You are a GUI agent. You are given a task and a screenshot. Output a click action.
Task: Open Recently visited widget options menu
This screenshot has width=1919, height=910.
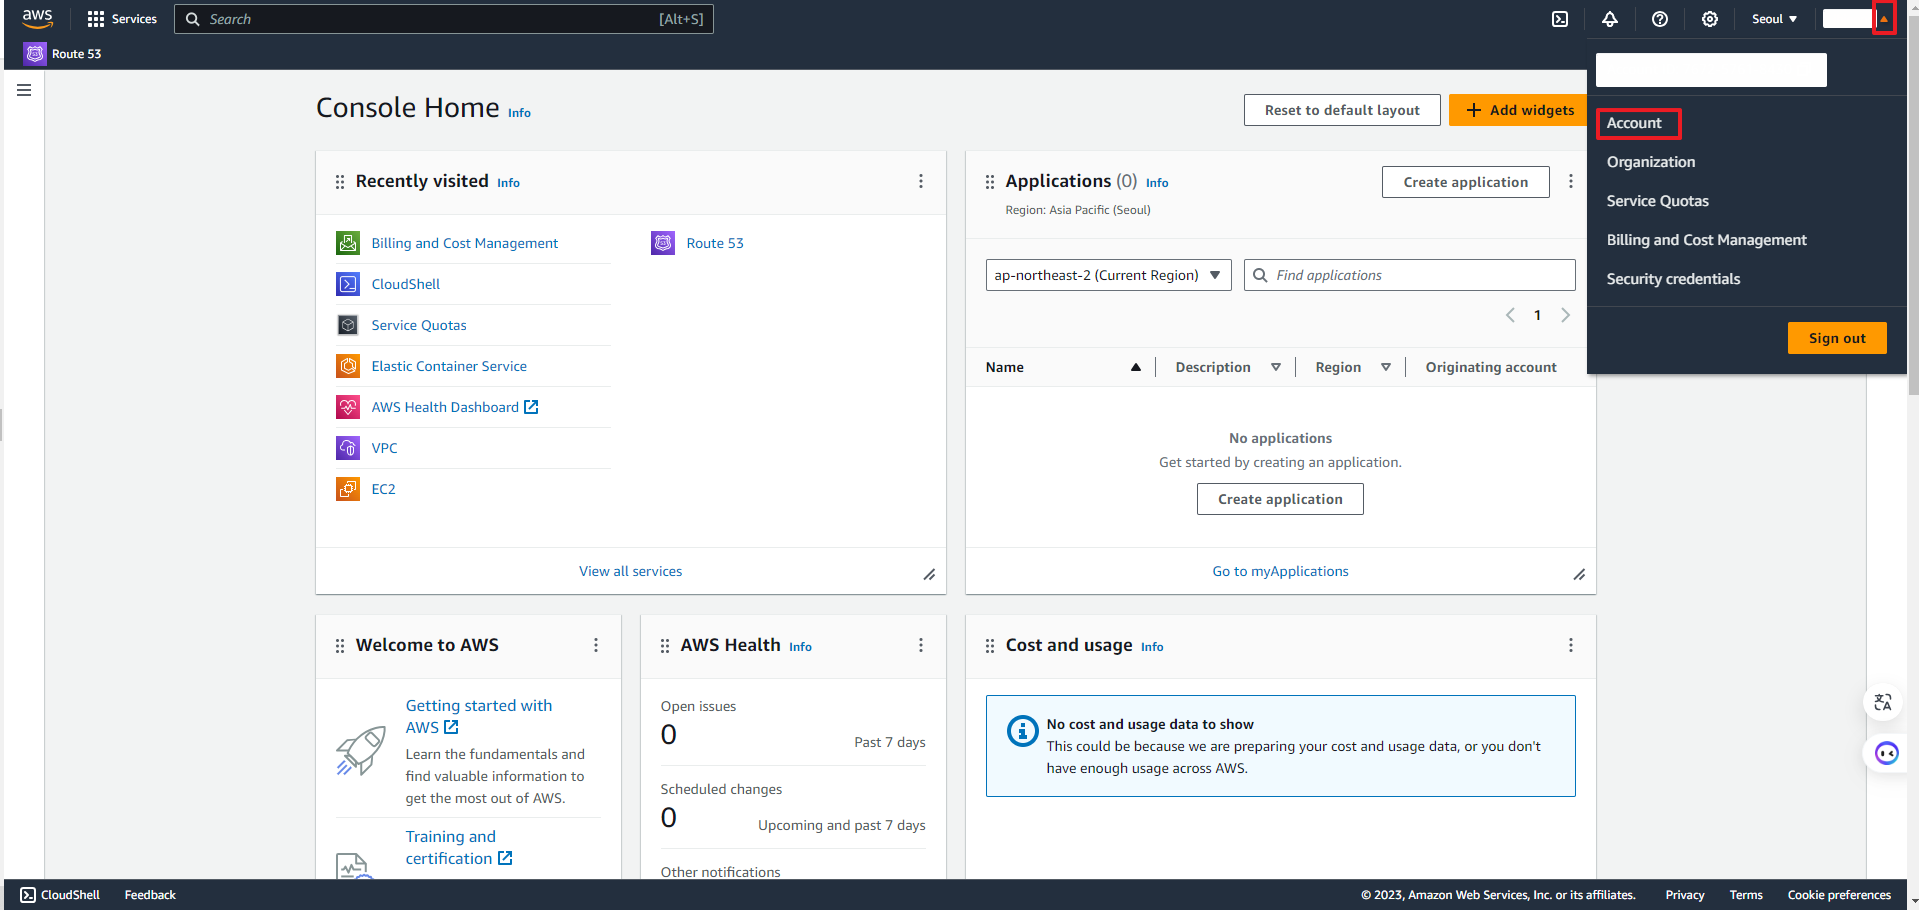tap(921, 181)
